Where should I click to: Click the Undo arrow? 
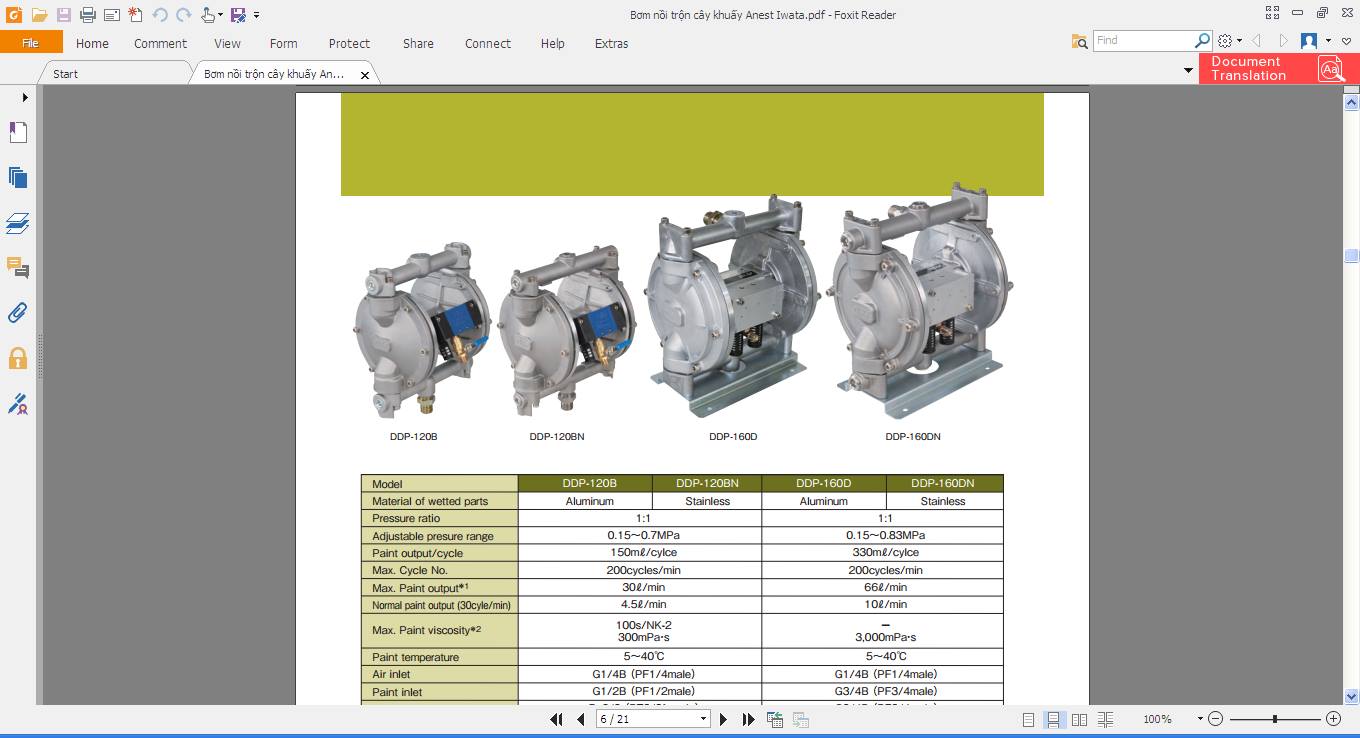click(x=160, y=15)
